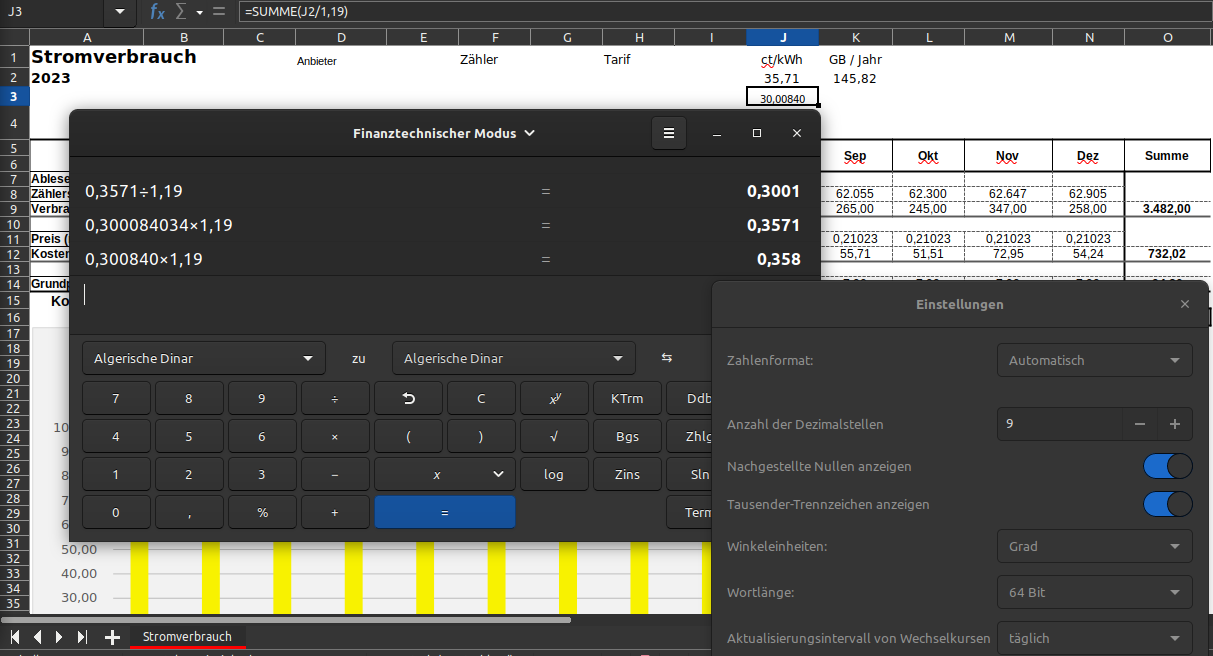Open Wortlänge 64 Bit dropdown
Screen dimensions: 1213x656
click(1095, 592)
